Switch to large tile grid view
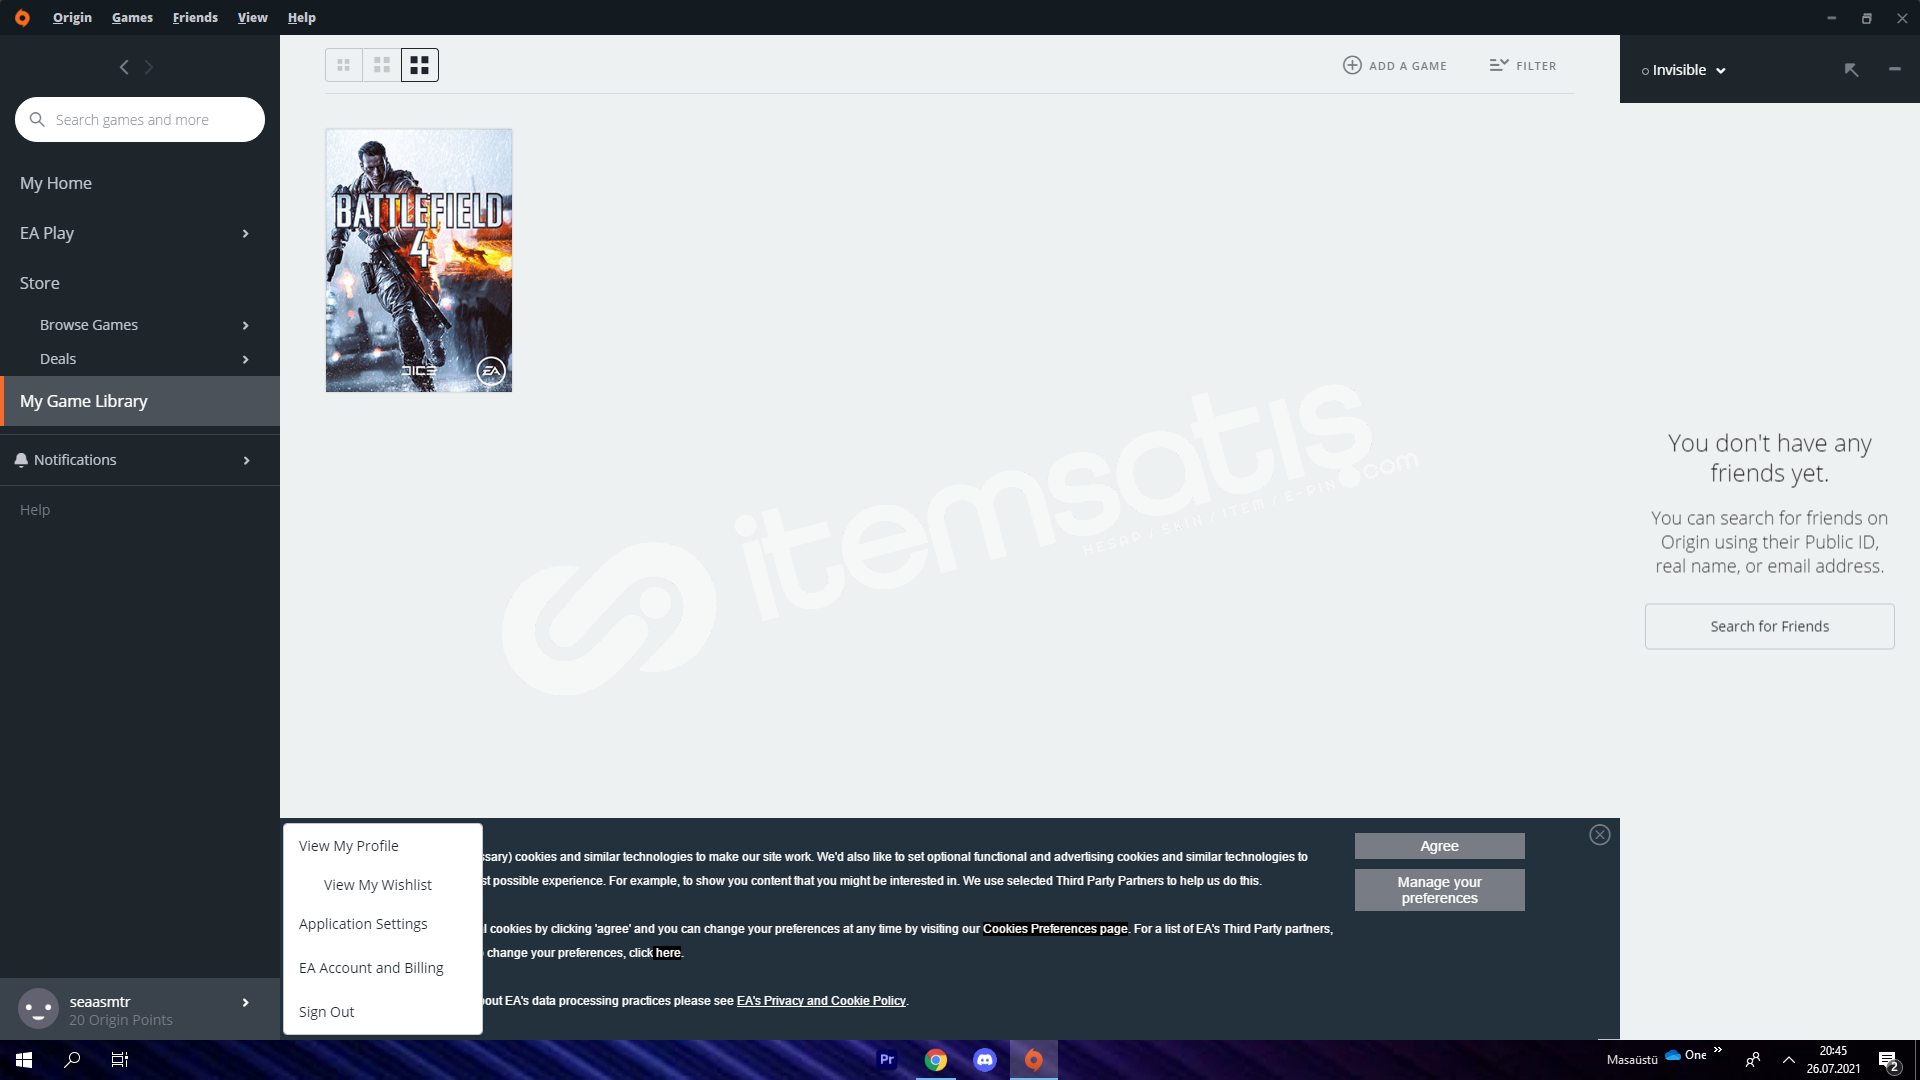 420,65
